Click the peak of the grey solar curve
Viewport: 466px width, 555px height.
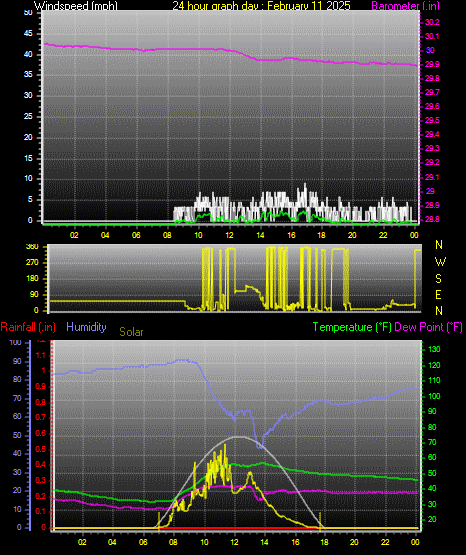tap(238, 437)
